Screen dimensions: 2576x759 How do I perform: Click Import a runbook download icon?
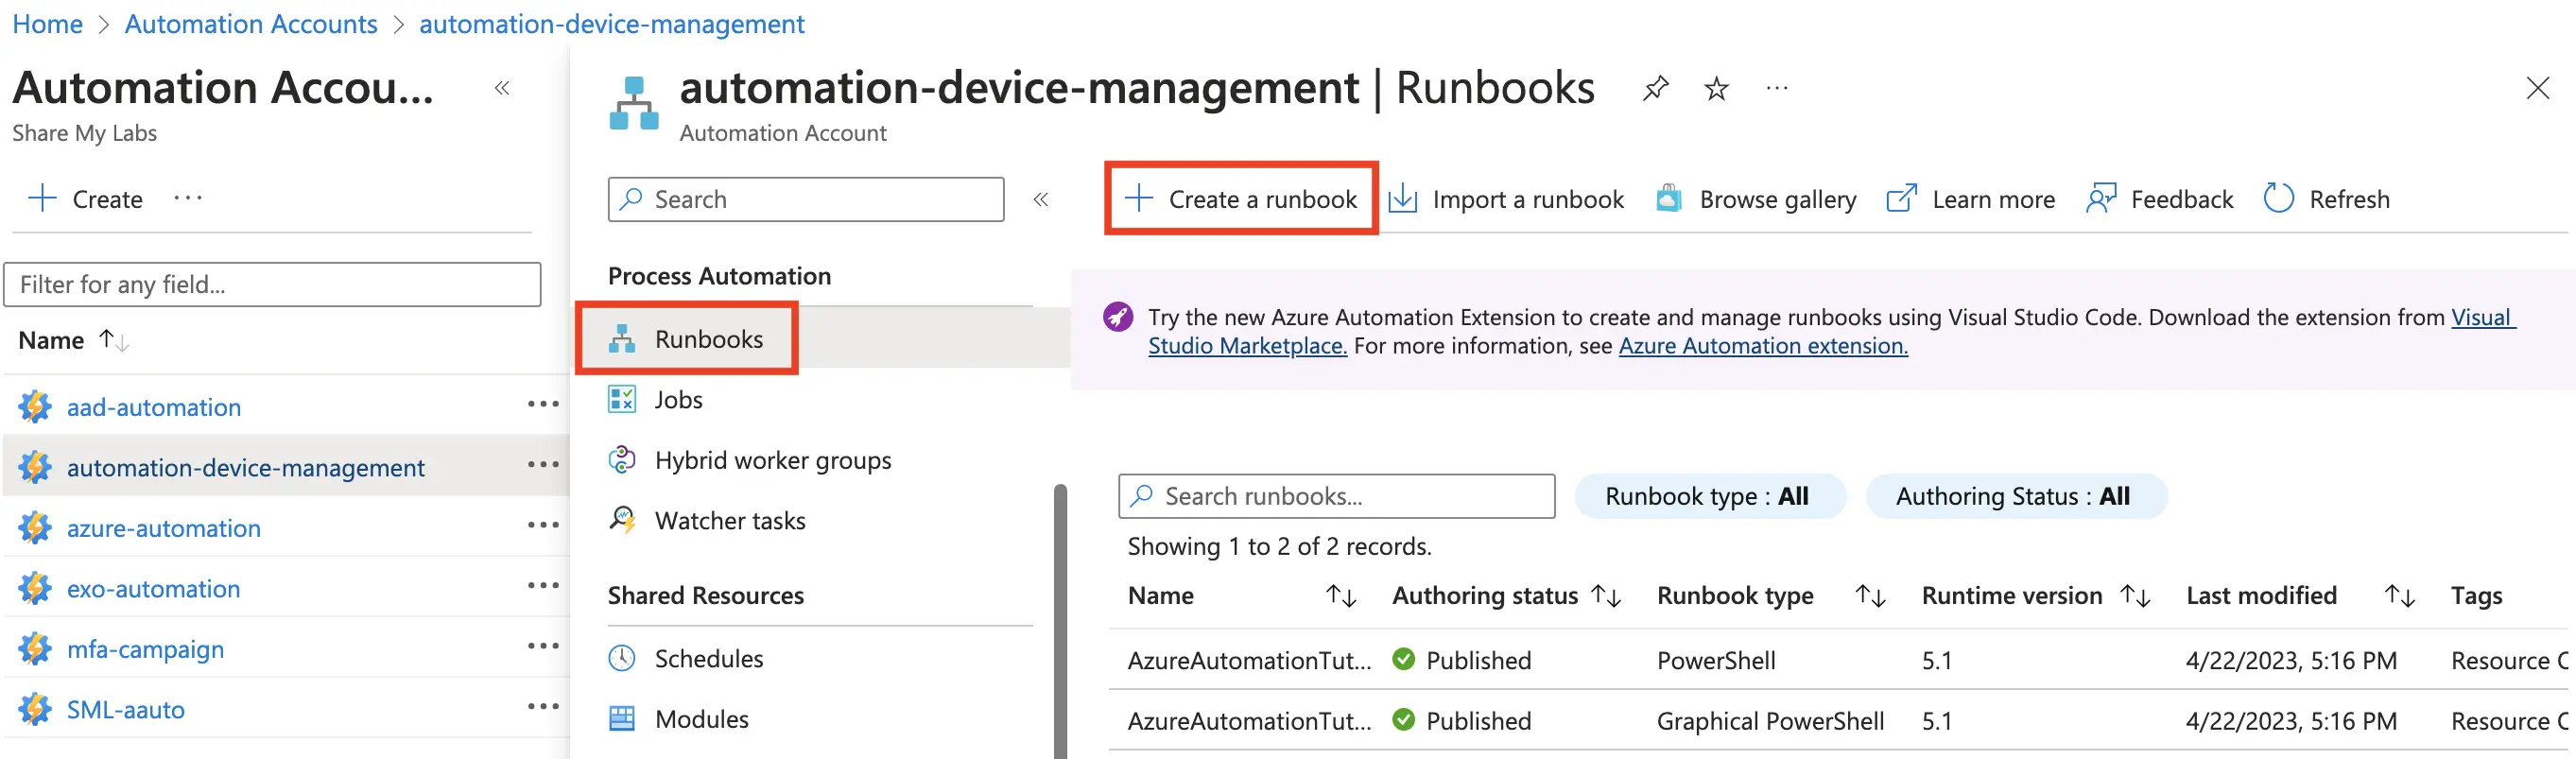click(1403, 199)
